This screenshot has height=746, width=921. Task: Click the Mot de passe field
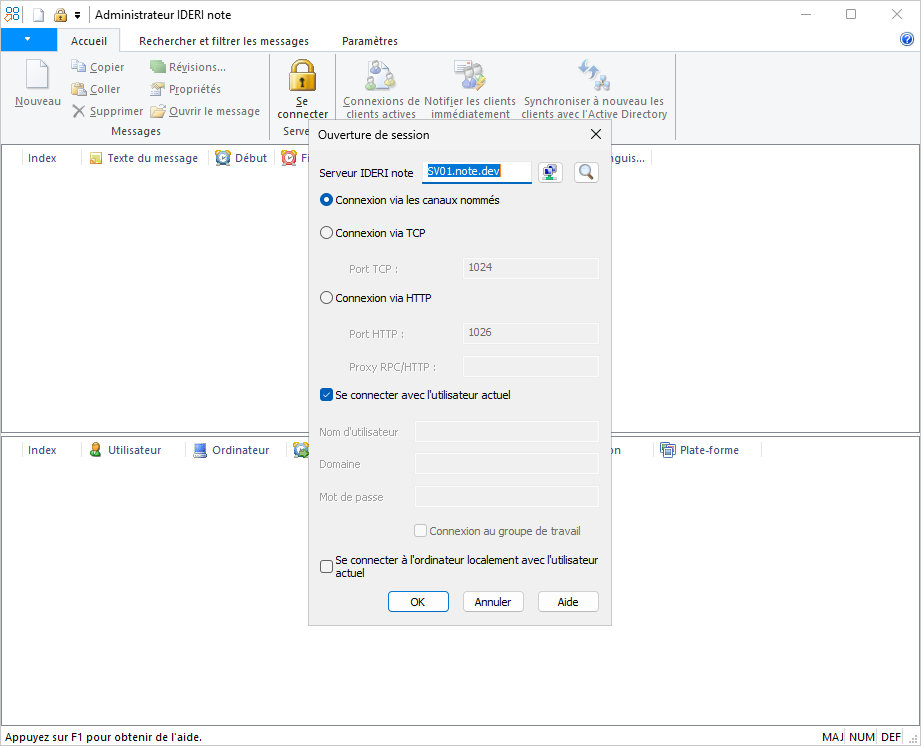507,496
